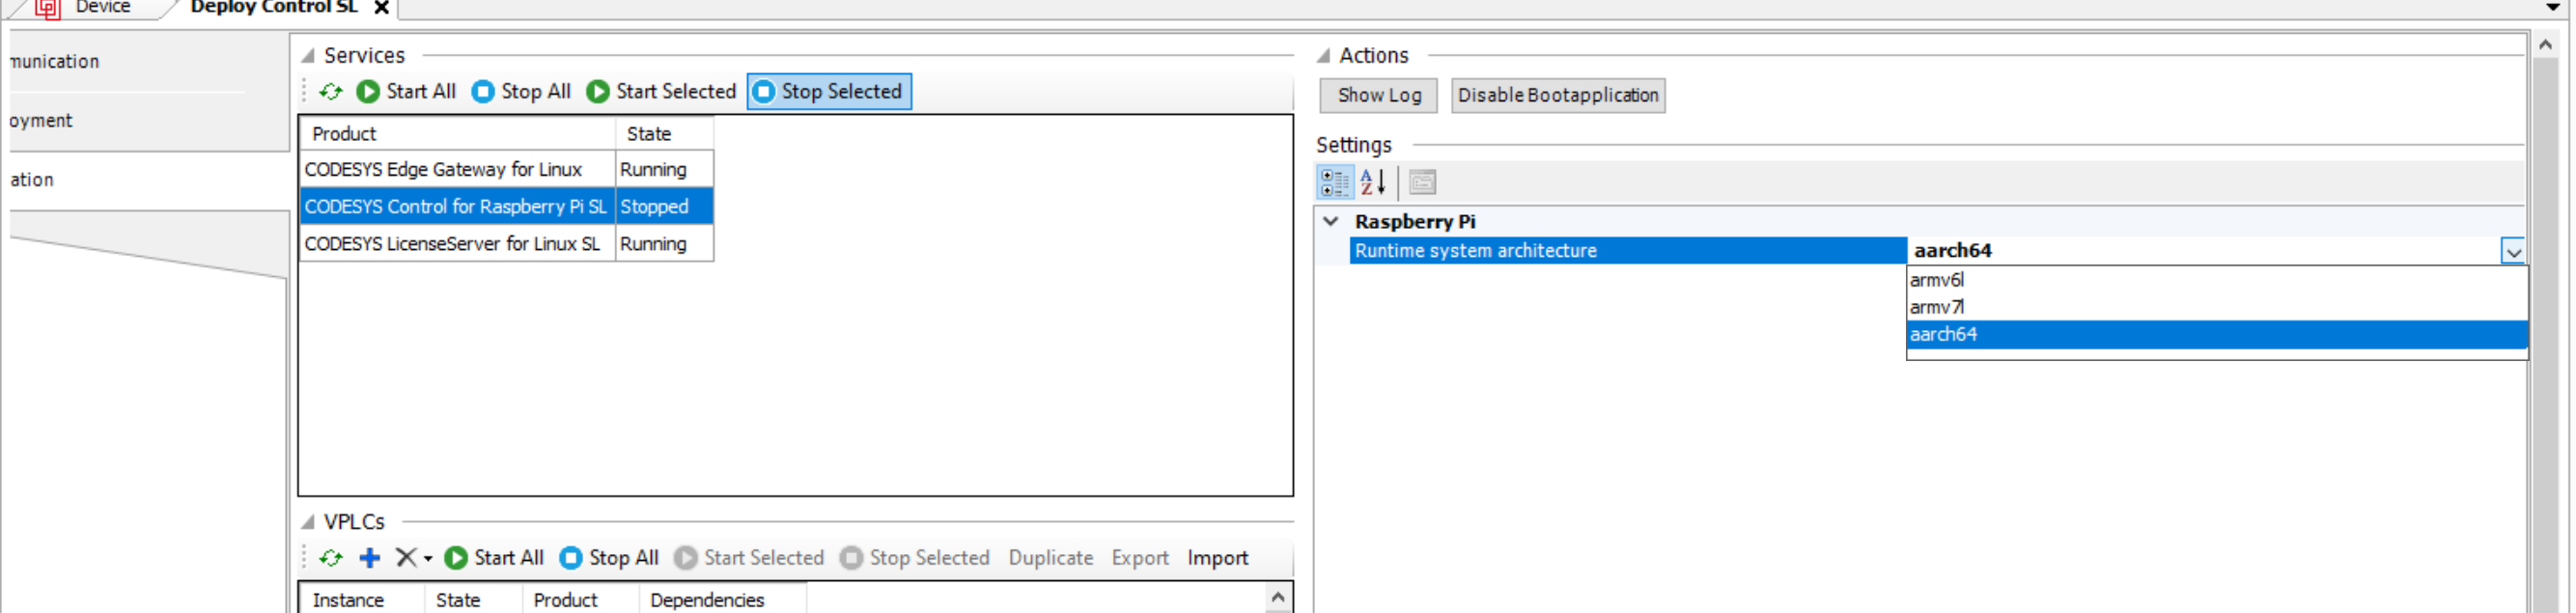Switch to the Device tab
The width and height of the screenshot is (2576, 613).
coord(103,7)
